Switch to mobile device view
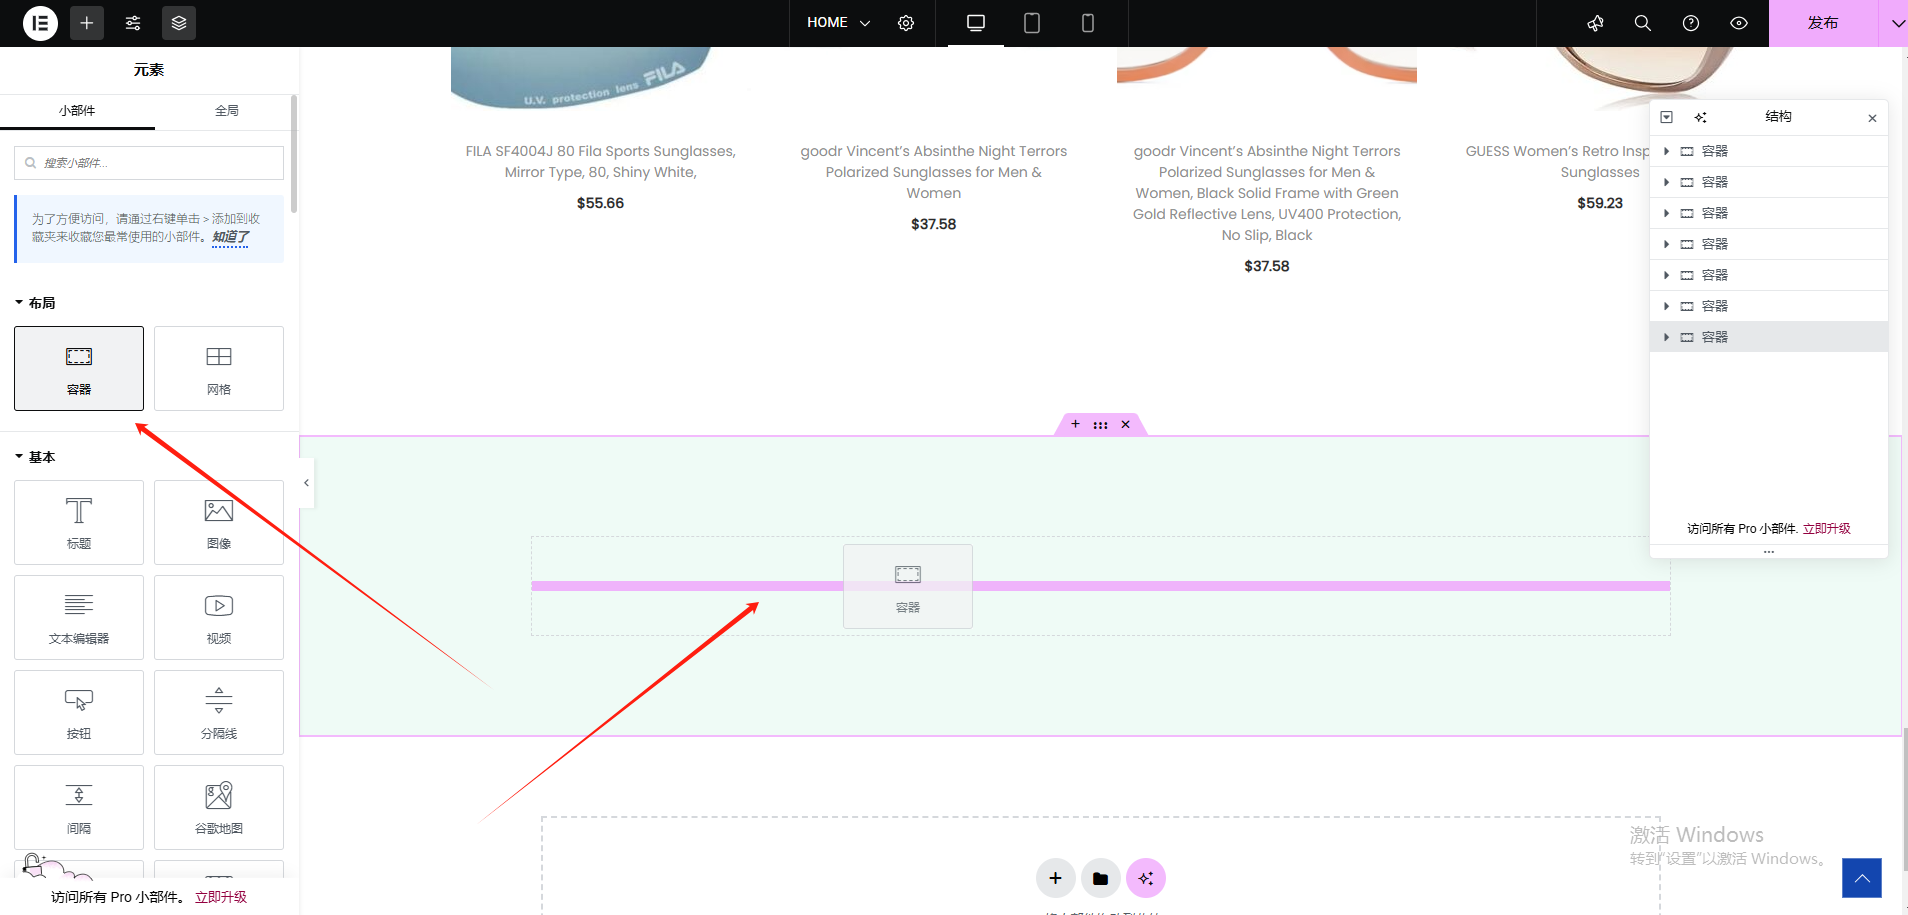Screen dimensions: 1908x915 [1088, 23]
